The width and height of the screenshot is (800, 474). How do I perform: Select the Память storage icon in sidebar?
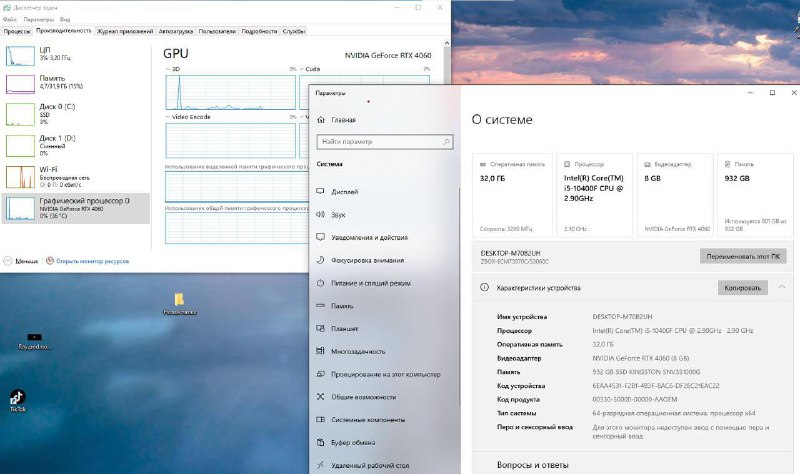pos(320,306)
